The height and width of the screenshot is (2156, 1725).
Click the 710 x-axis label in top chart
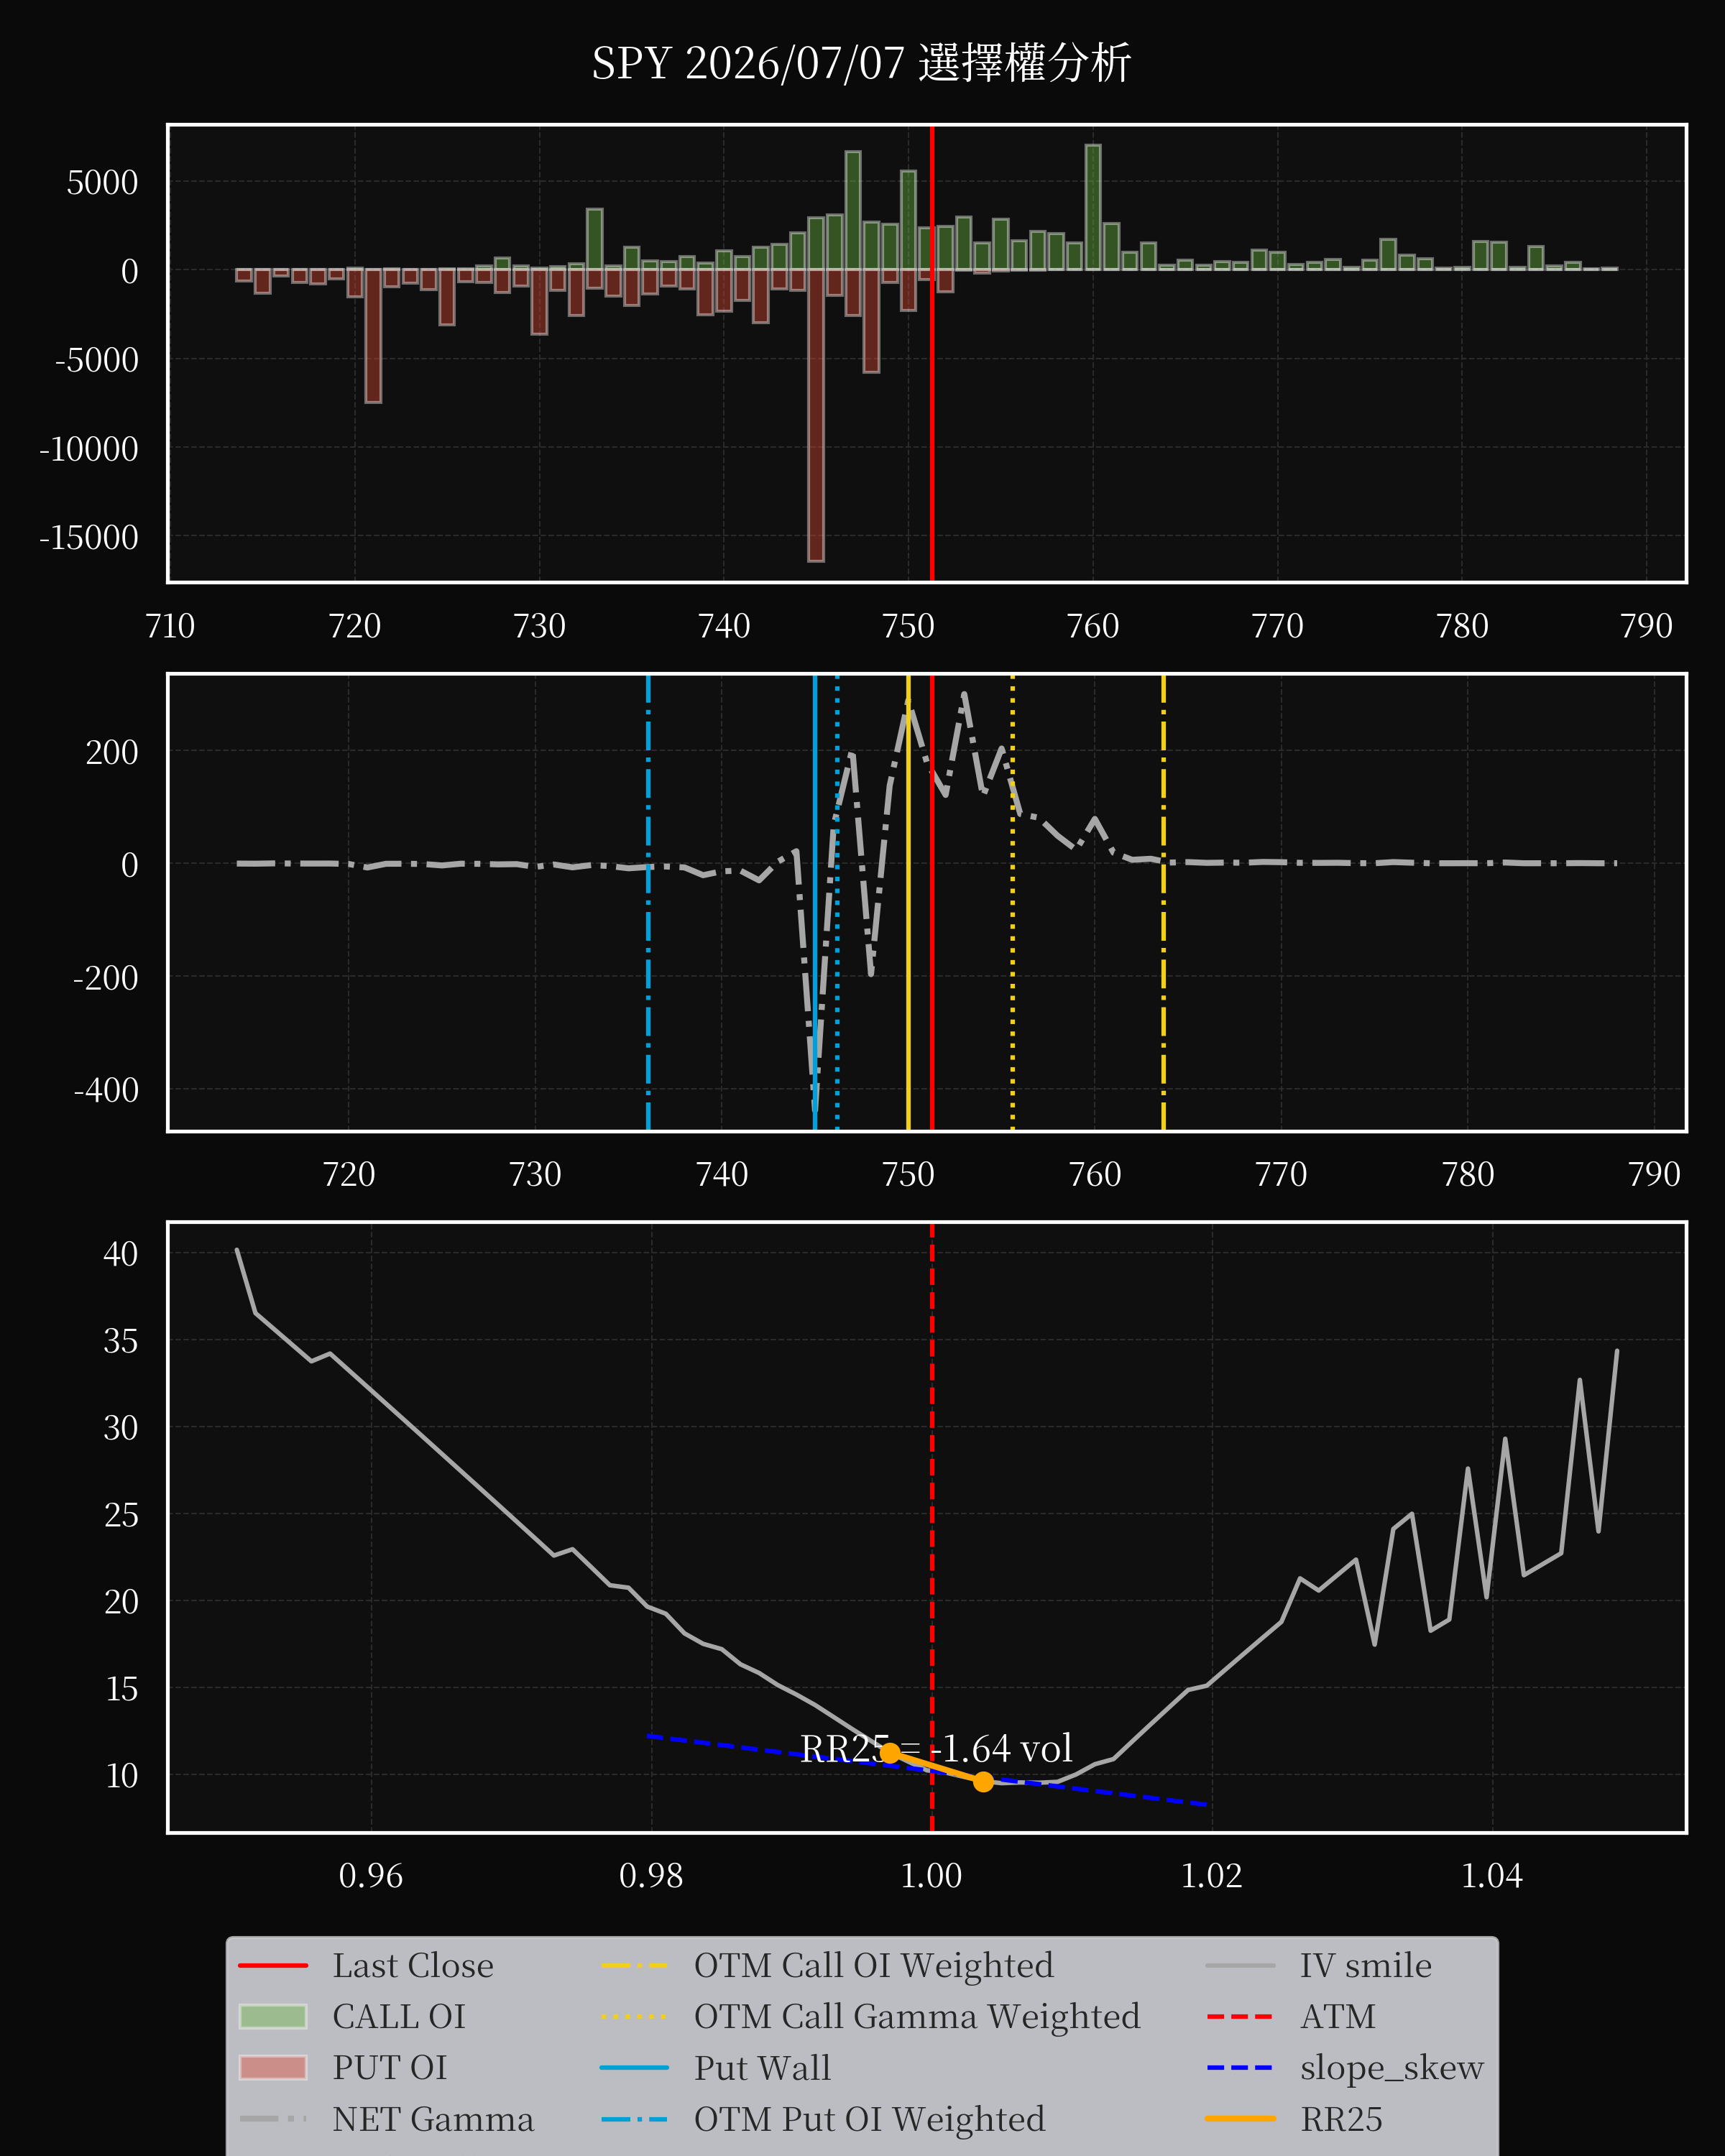170,626
